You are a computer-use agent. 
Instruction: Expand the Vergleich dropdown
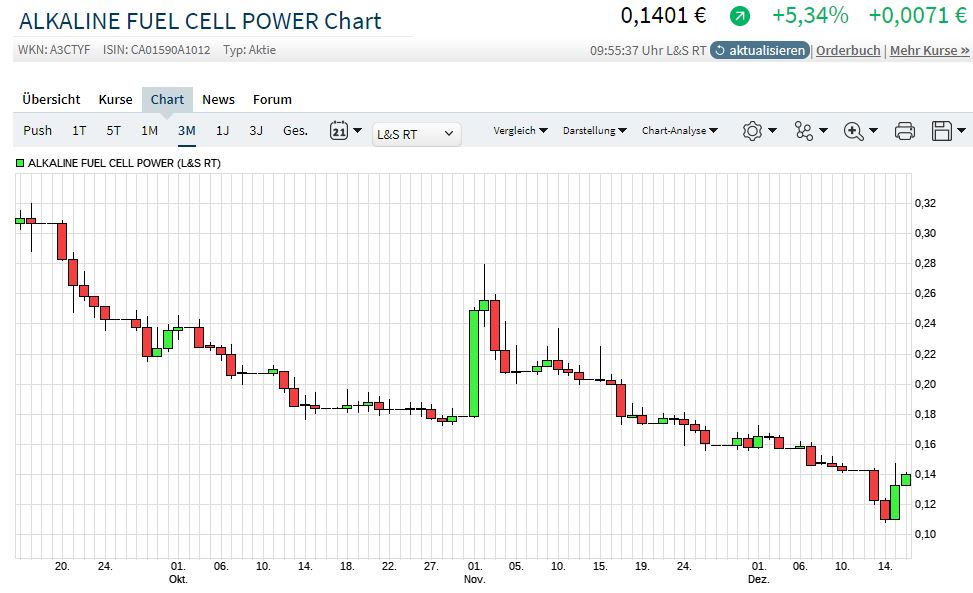pos(520,130)
